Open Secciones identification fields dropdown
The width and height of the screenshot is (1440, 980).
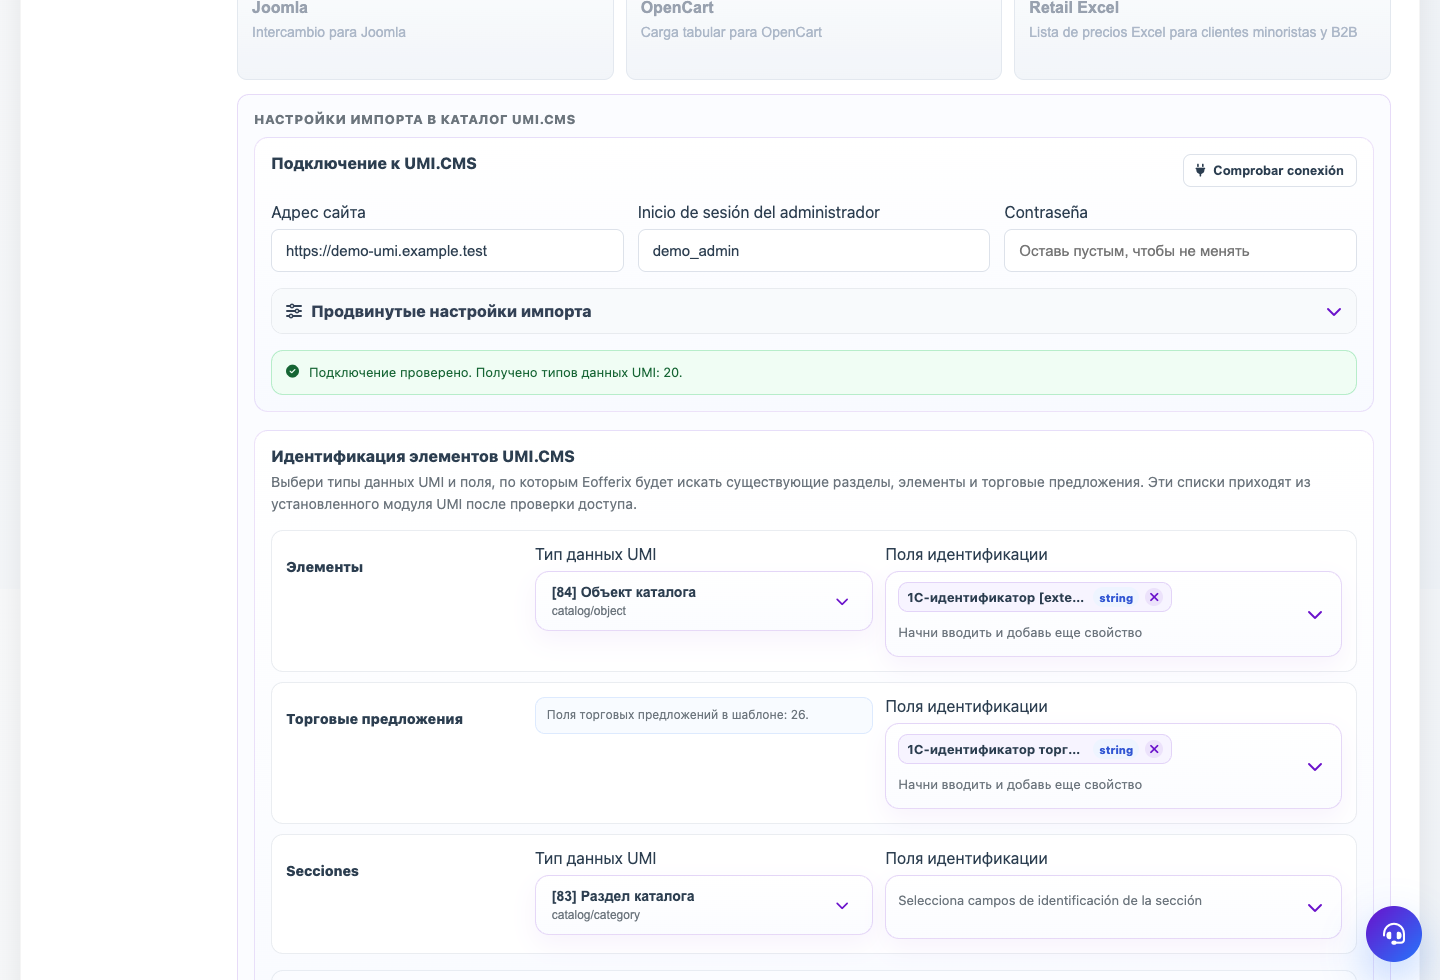(1113, 907)
